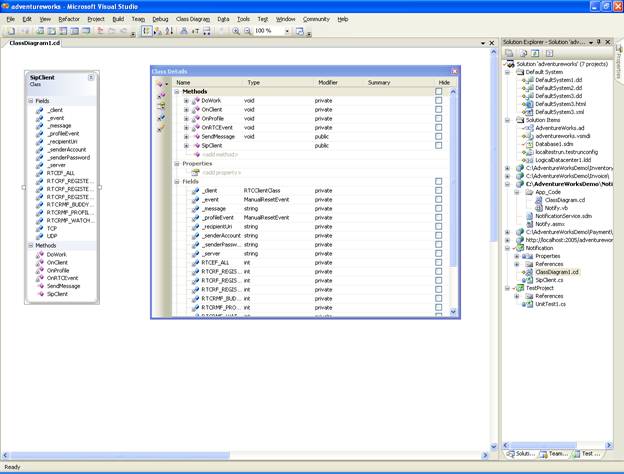Click the display name and type (T) toolbar icon
The width and height of the screenshot is (624, 474).
[195, 31]
